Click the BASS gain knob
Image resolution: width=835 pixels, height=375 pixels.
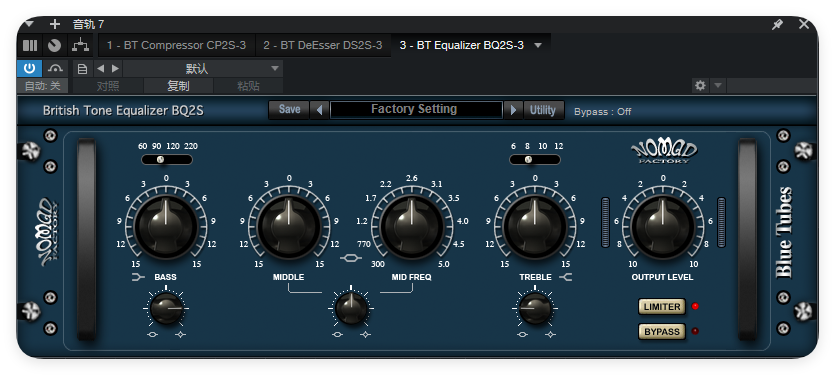coord(167,227)
